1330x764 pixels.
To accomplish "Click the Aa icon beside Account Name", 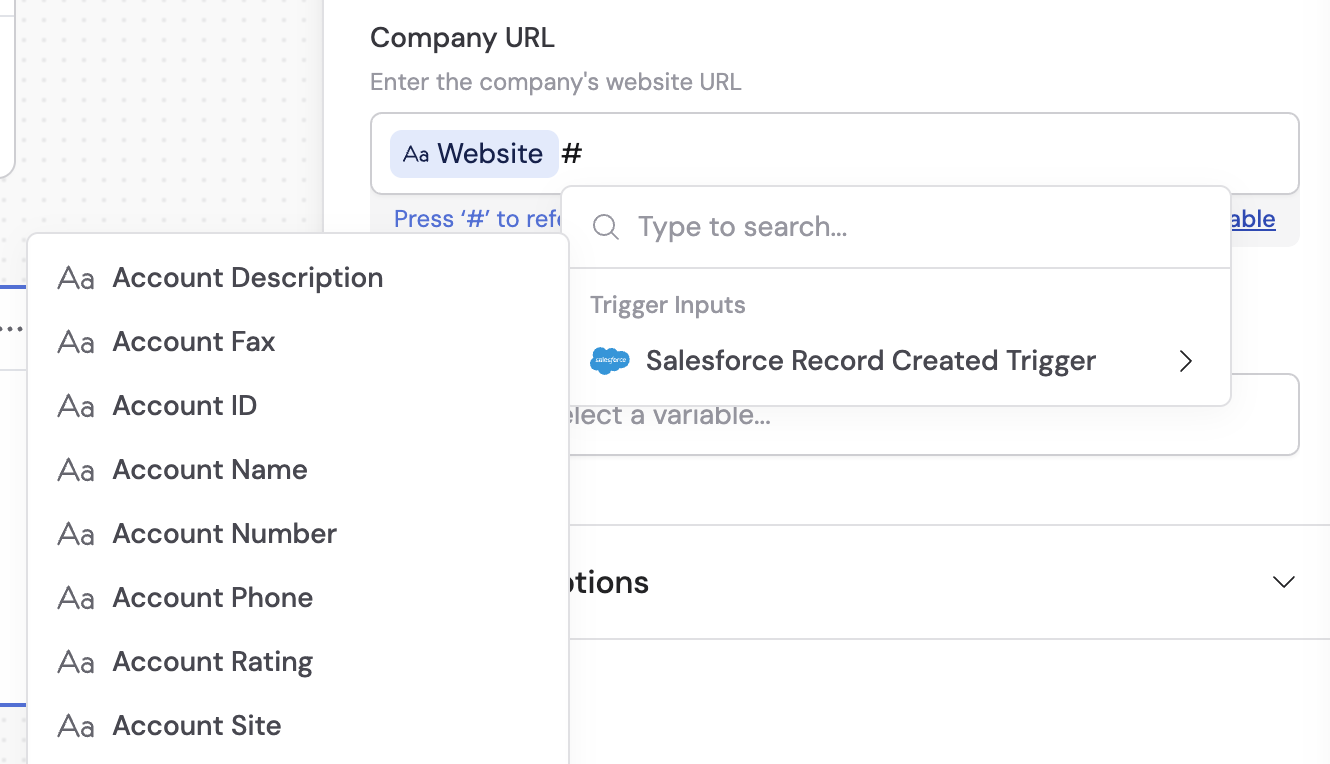I will click(75, 471).
